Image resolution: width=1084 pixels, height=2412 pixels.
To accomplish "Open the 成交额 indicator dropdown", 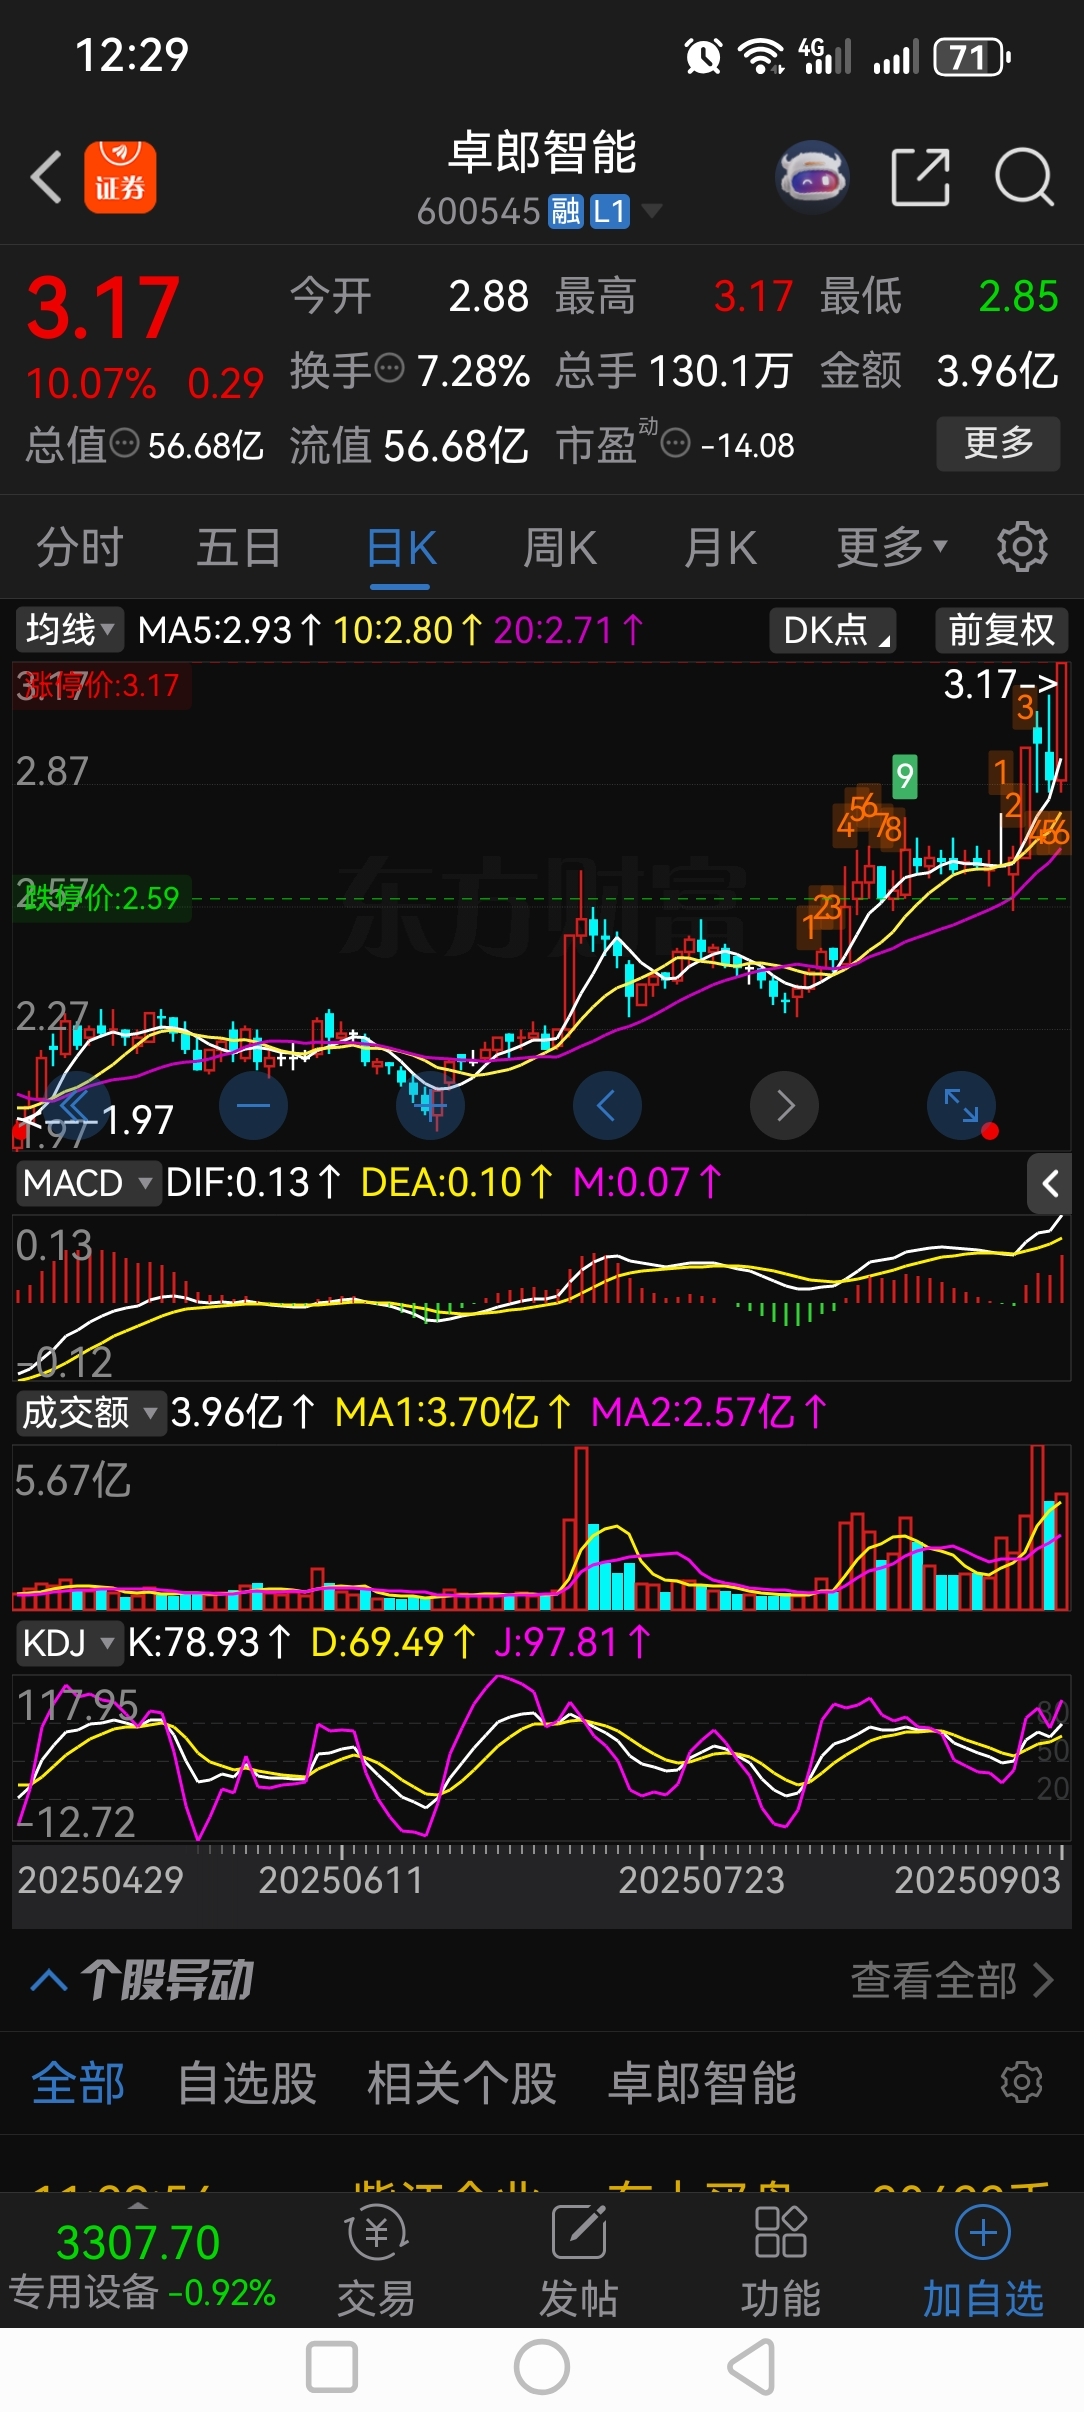I will (90, 1413).
